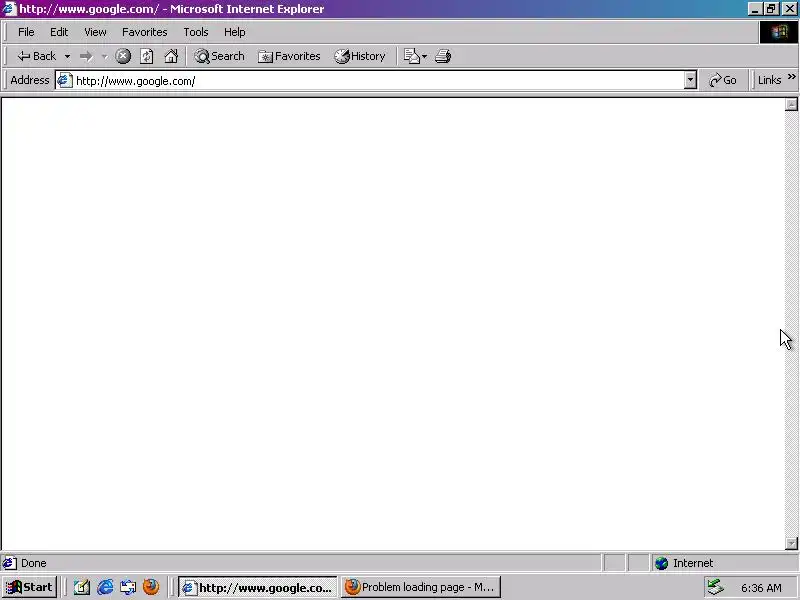Launch Firefox from quick launch
Screen dimensions: 800x600
click(x=151, y=587)
